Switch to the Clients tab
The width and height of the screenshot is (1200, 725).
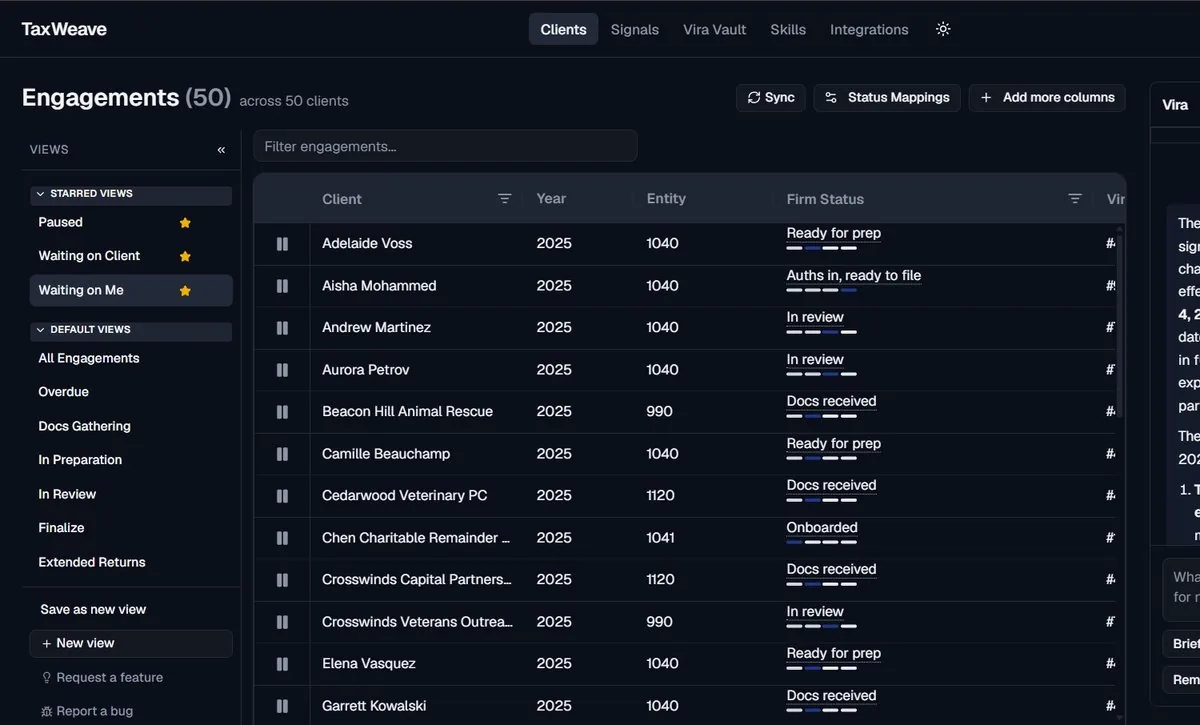pyautogui.click(x=563, y=29)
